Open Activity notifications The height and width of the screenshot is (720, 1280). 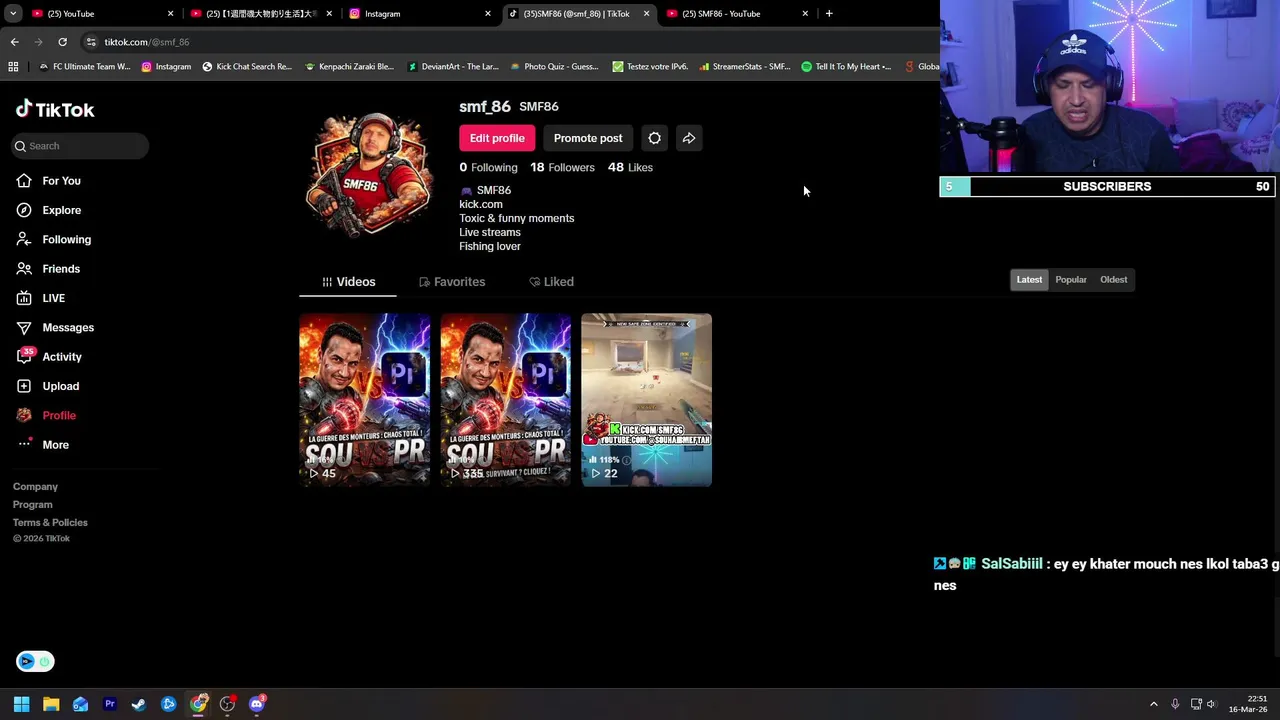(x=62, y=357)
